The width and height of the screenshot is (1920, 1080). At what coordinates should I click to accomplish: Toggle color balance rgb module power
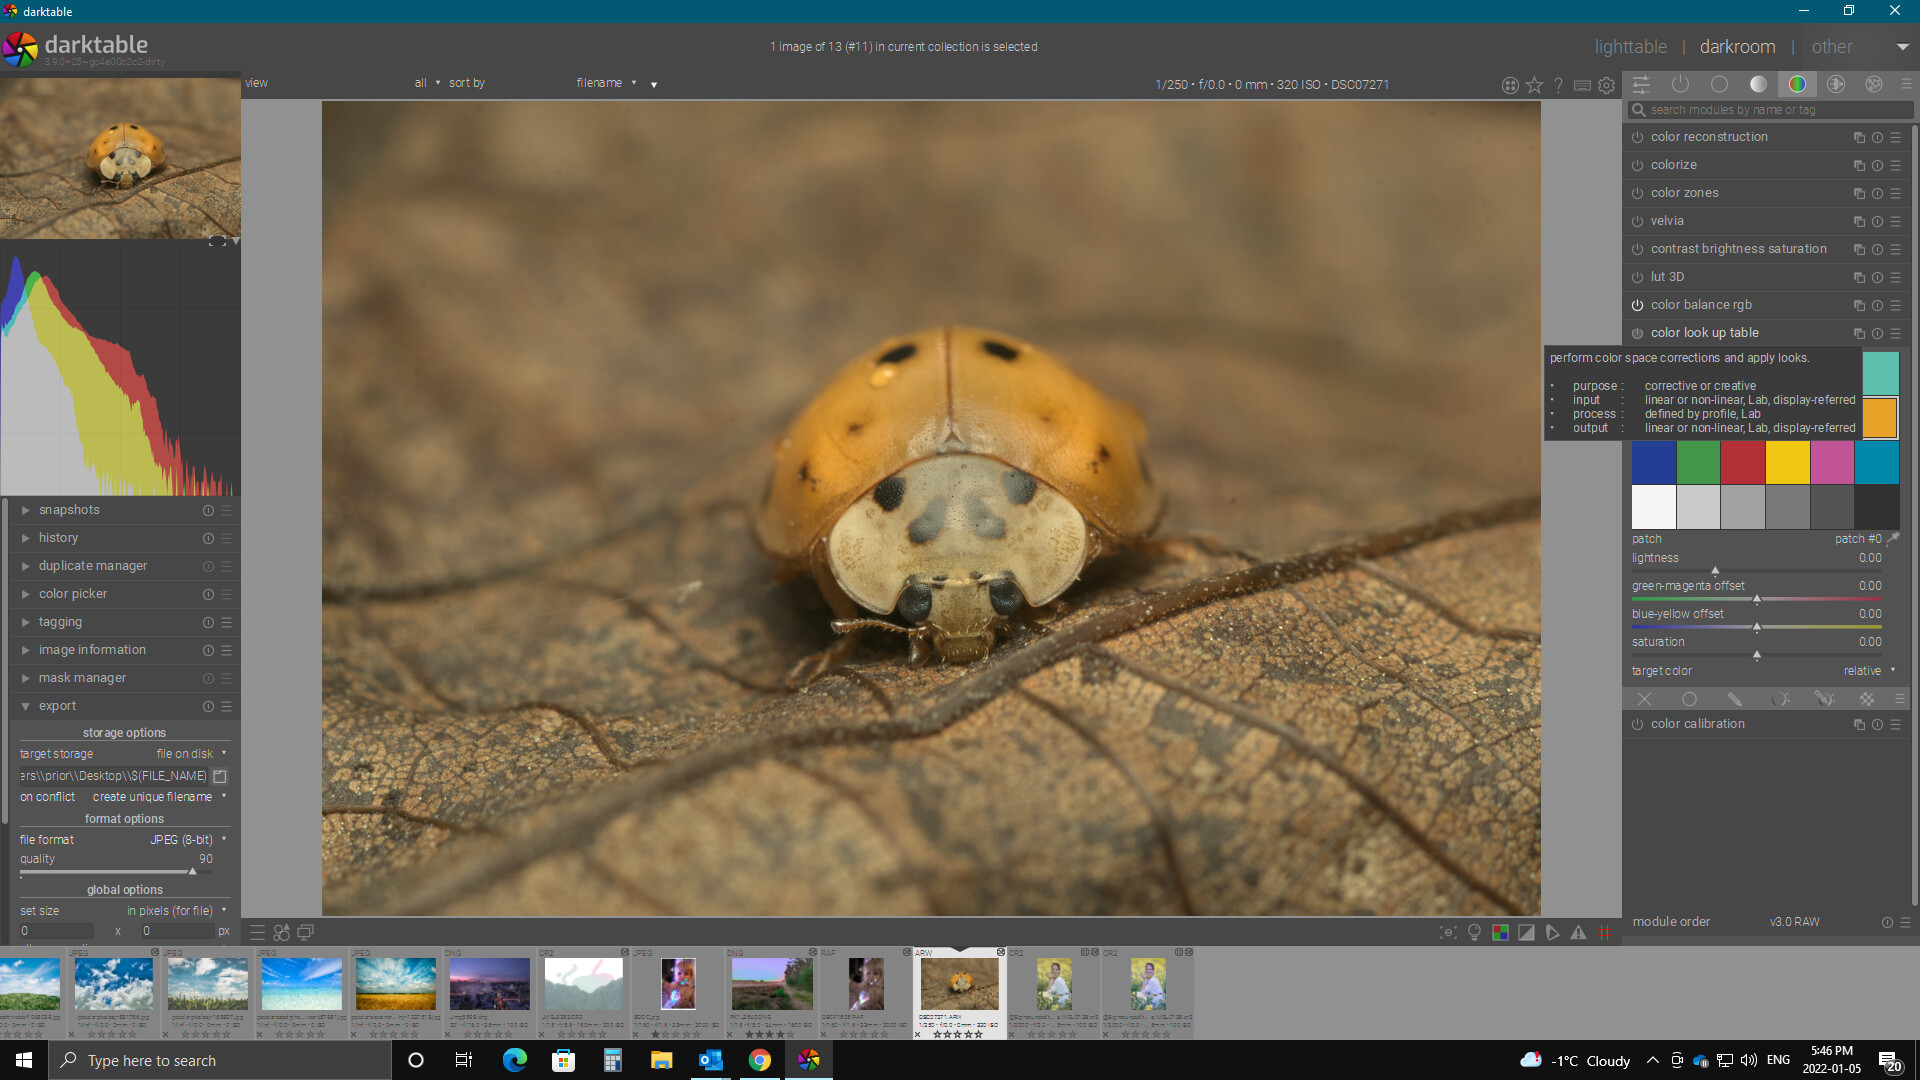(x=1637, y=305)
